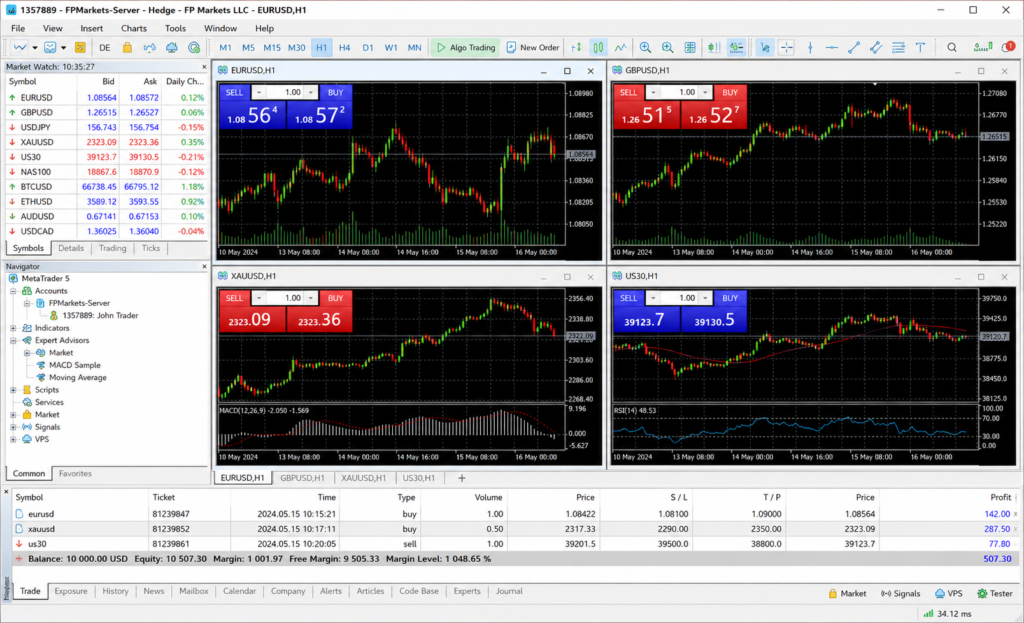Click the zoom in magnifier icon

[645, 48]
